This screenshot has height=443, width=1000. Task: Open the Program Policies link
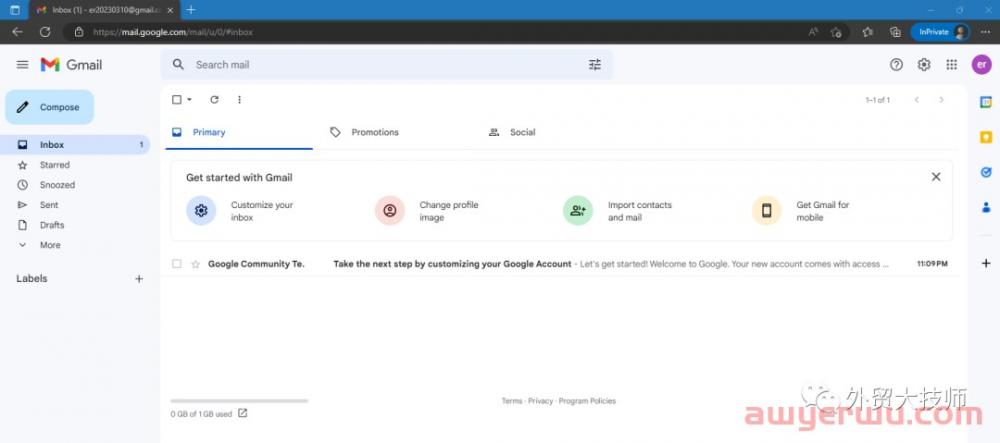point(587,401)
